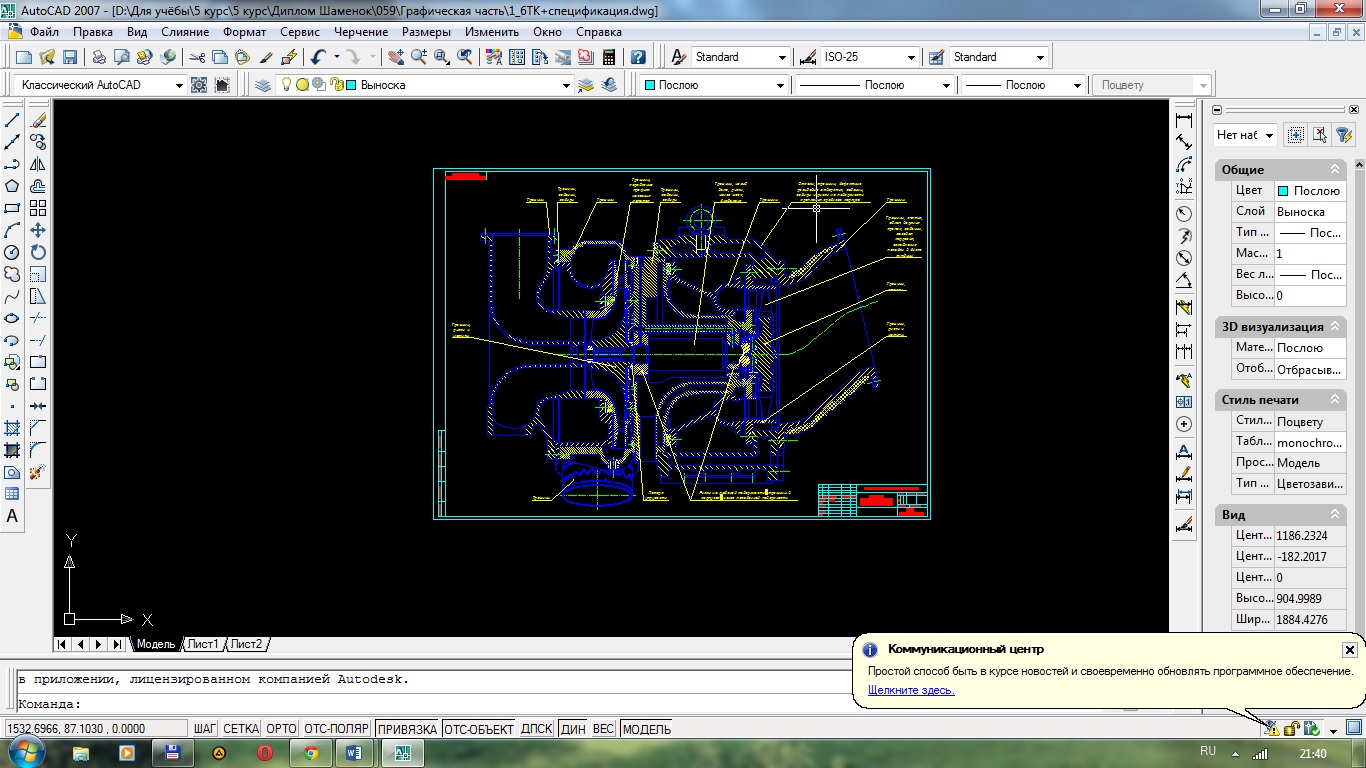Select the Rectangle drawing tool
The width and height of the screenshot is (1366, 768).
click(x=12, y=208)
